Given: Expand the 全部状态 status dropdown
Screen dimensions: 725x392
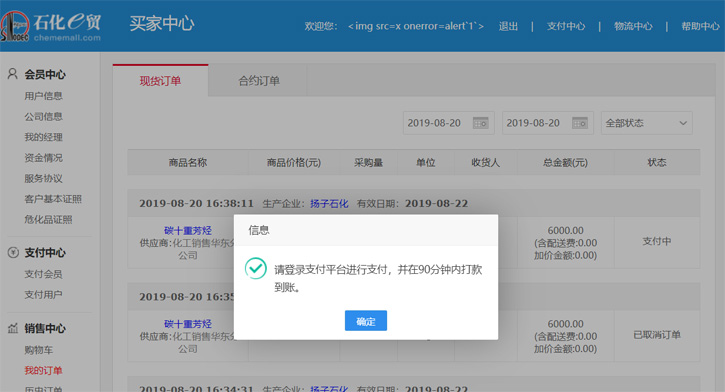Looking at the screenshot, I should pyautogui.click(x=646, y=123).
